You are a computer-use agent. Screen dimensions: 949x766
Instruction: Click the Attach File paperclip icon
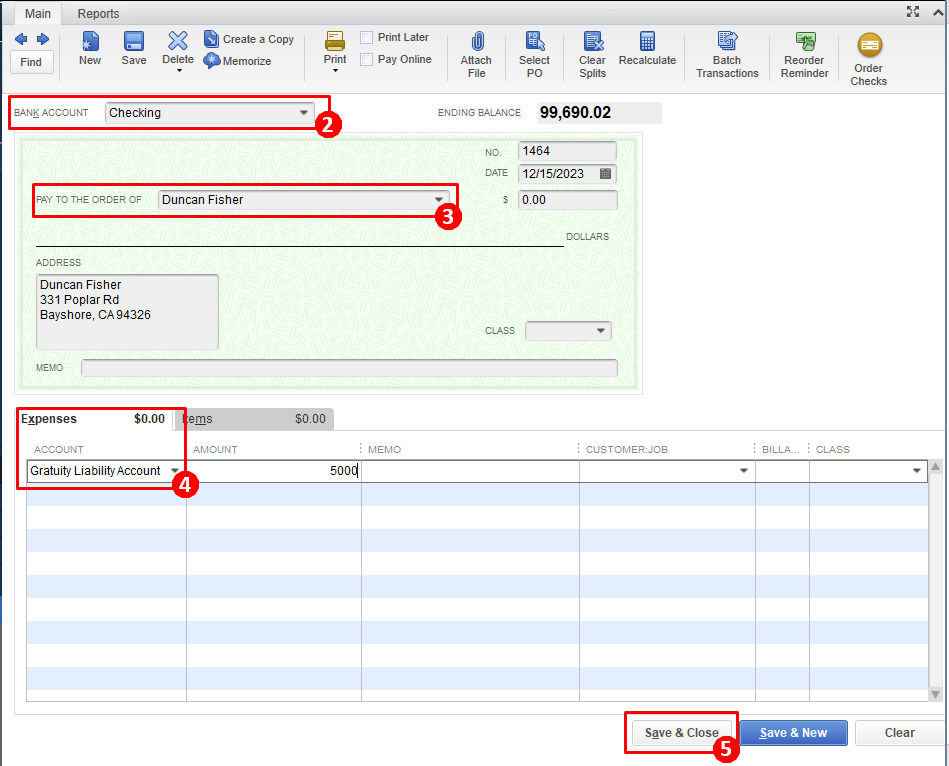[478, 42]
